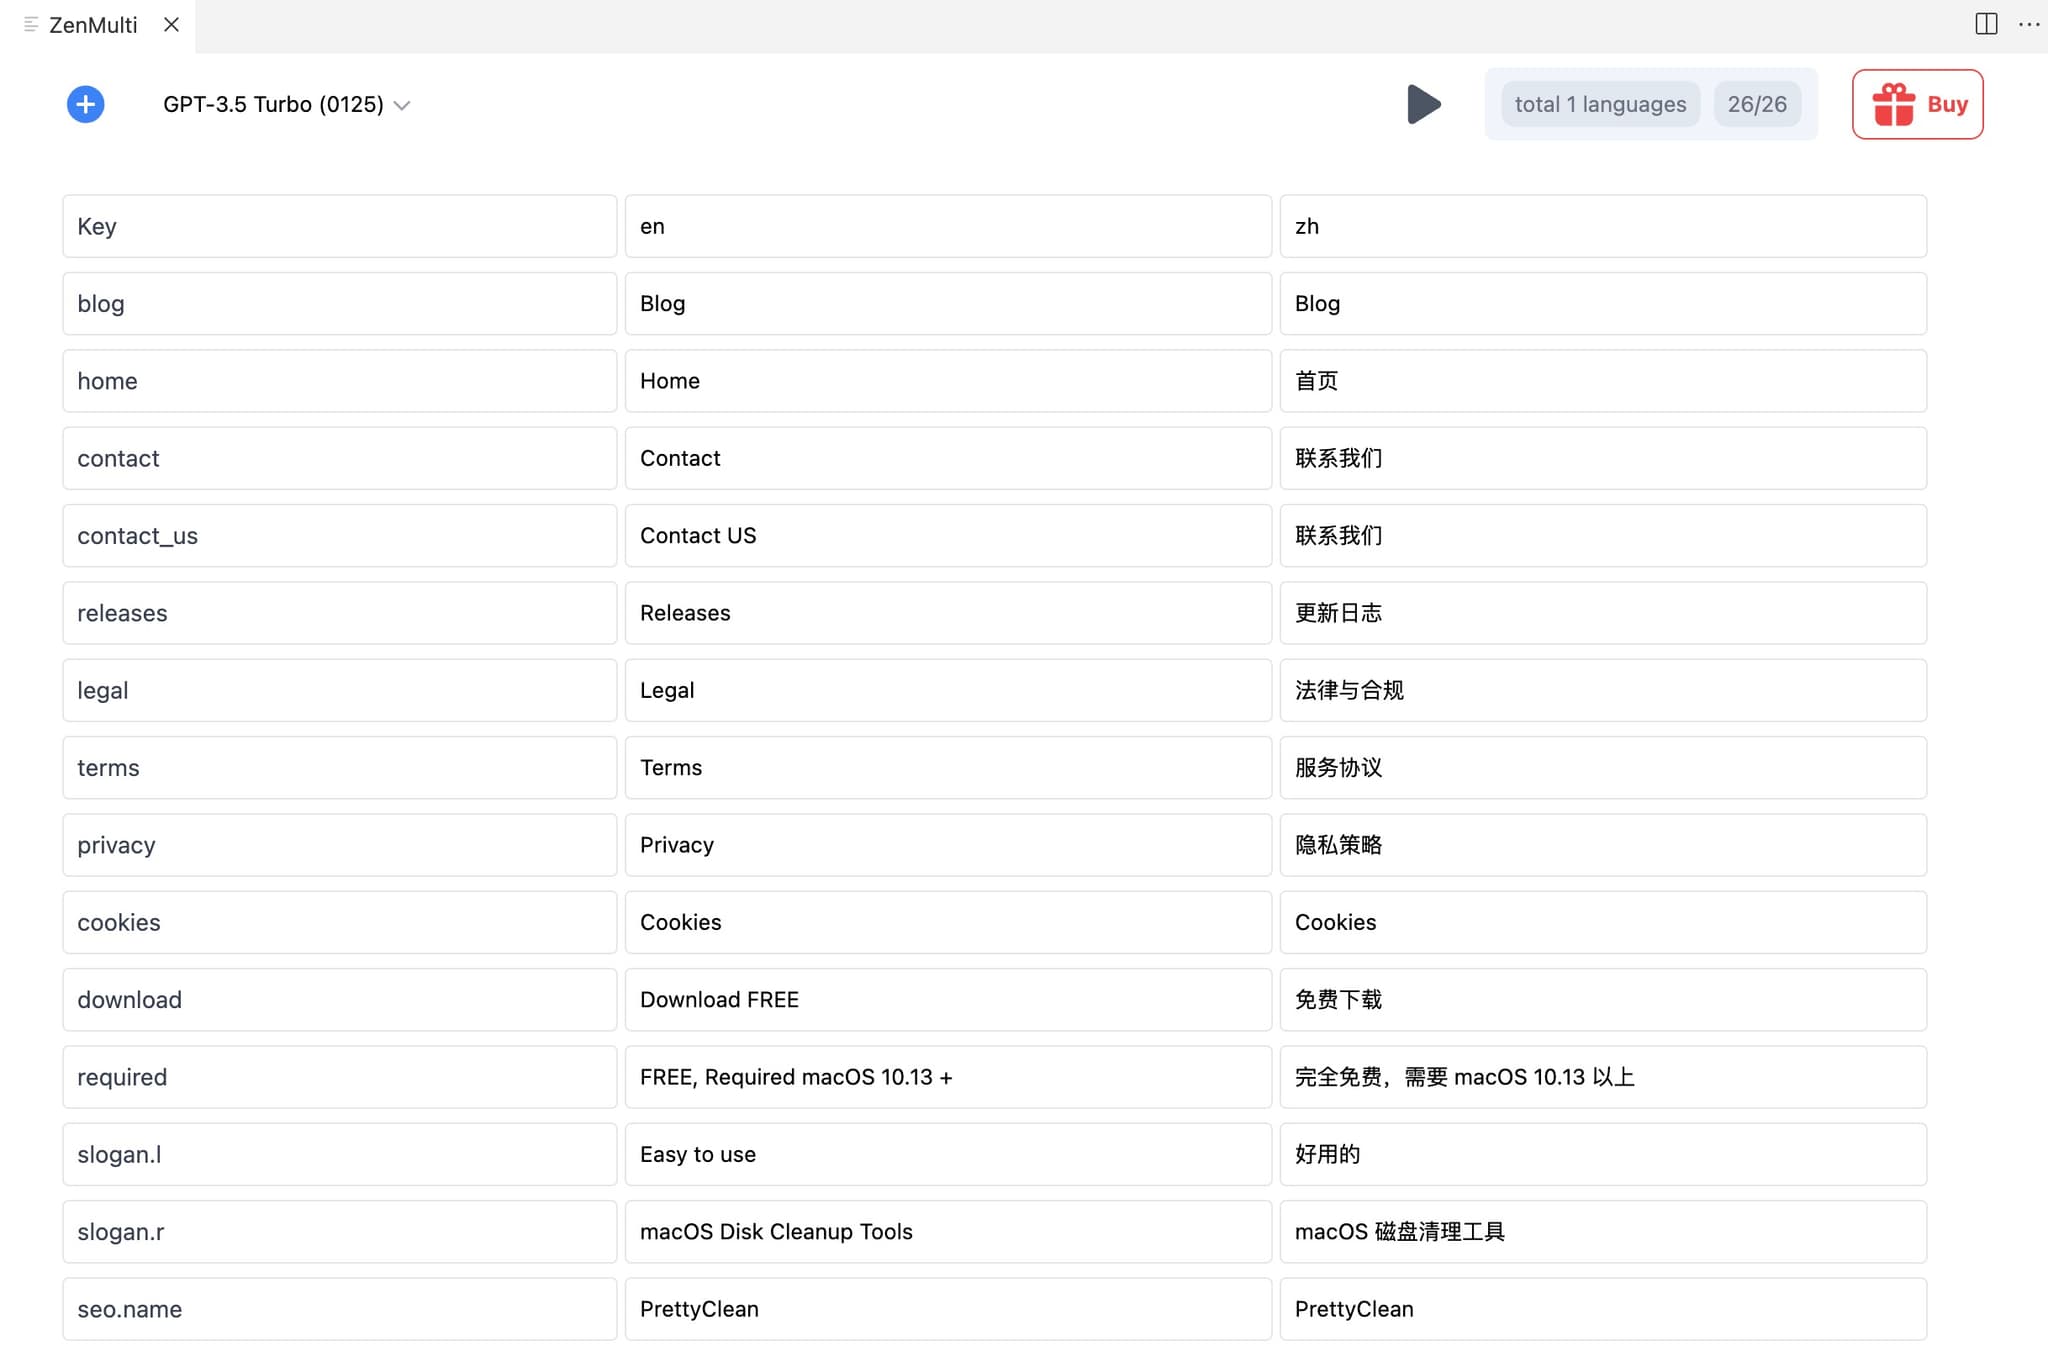Open the GPT-3.5 Turbo model dropdown
2048x1352 pixels.
[285, 104]
